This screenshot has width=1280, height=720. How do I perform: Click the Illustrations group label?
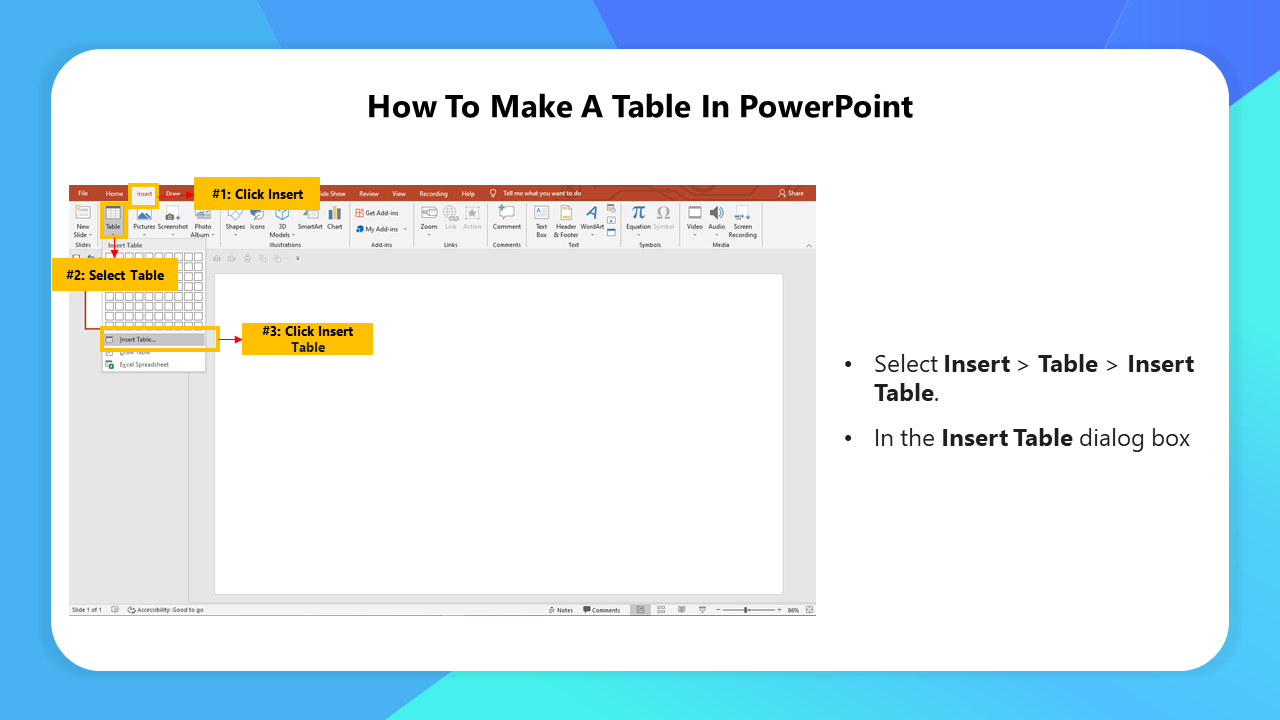[x=285, y=245]
